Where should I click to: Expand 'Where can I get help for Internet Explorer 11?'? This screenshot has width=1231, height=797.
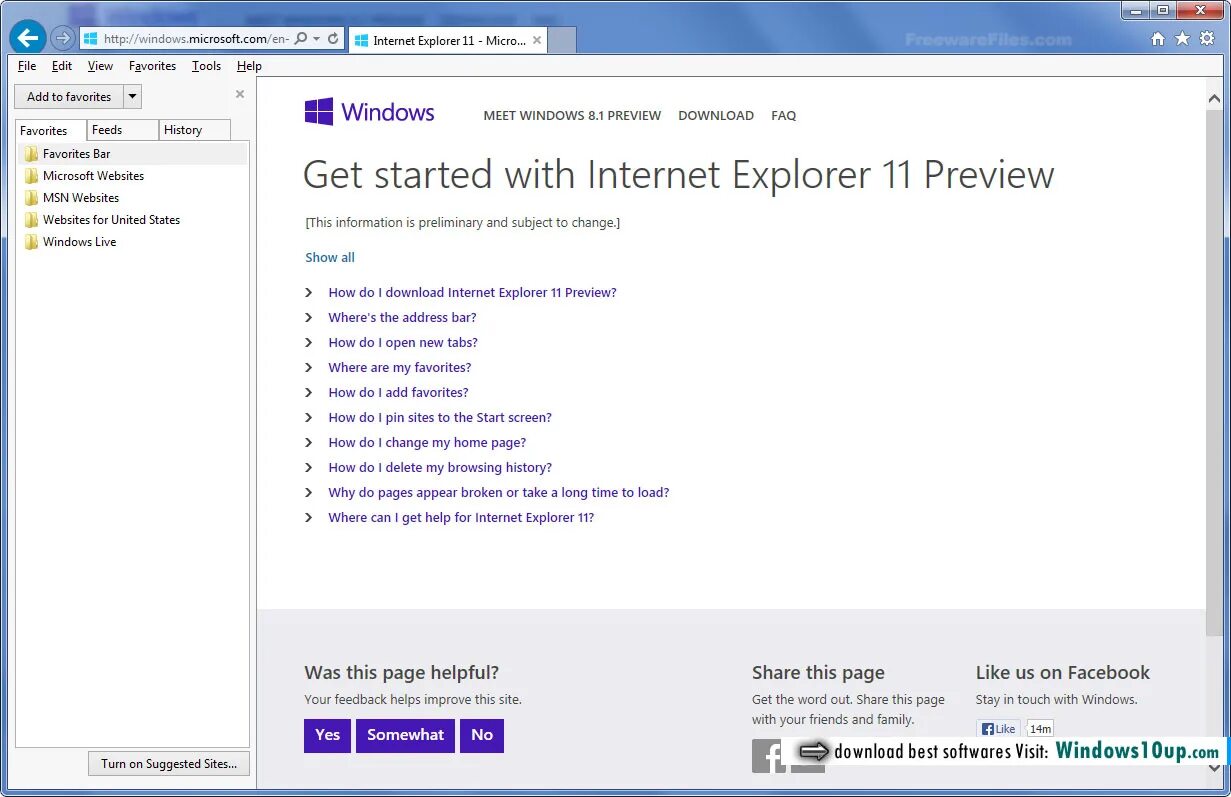pyautogui.click(x=461, y=518)
